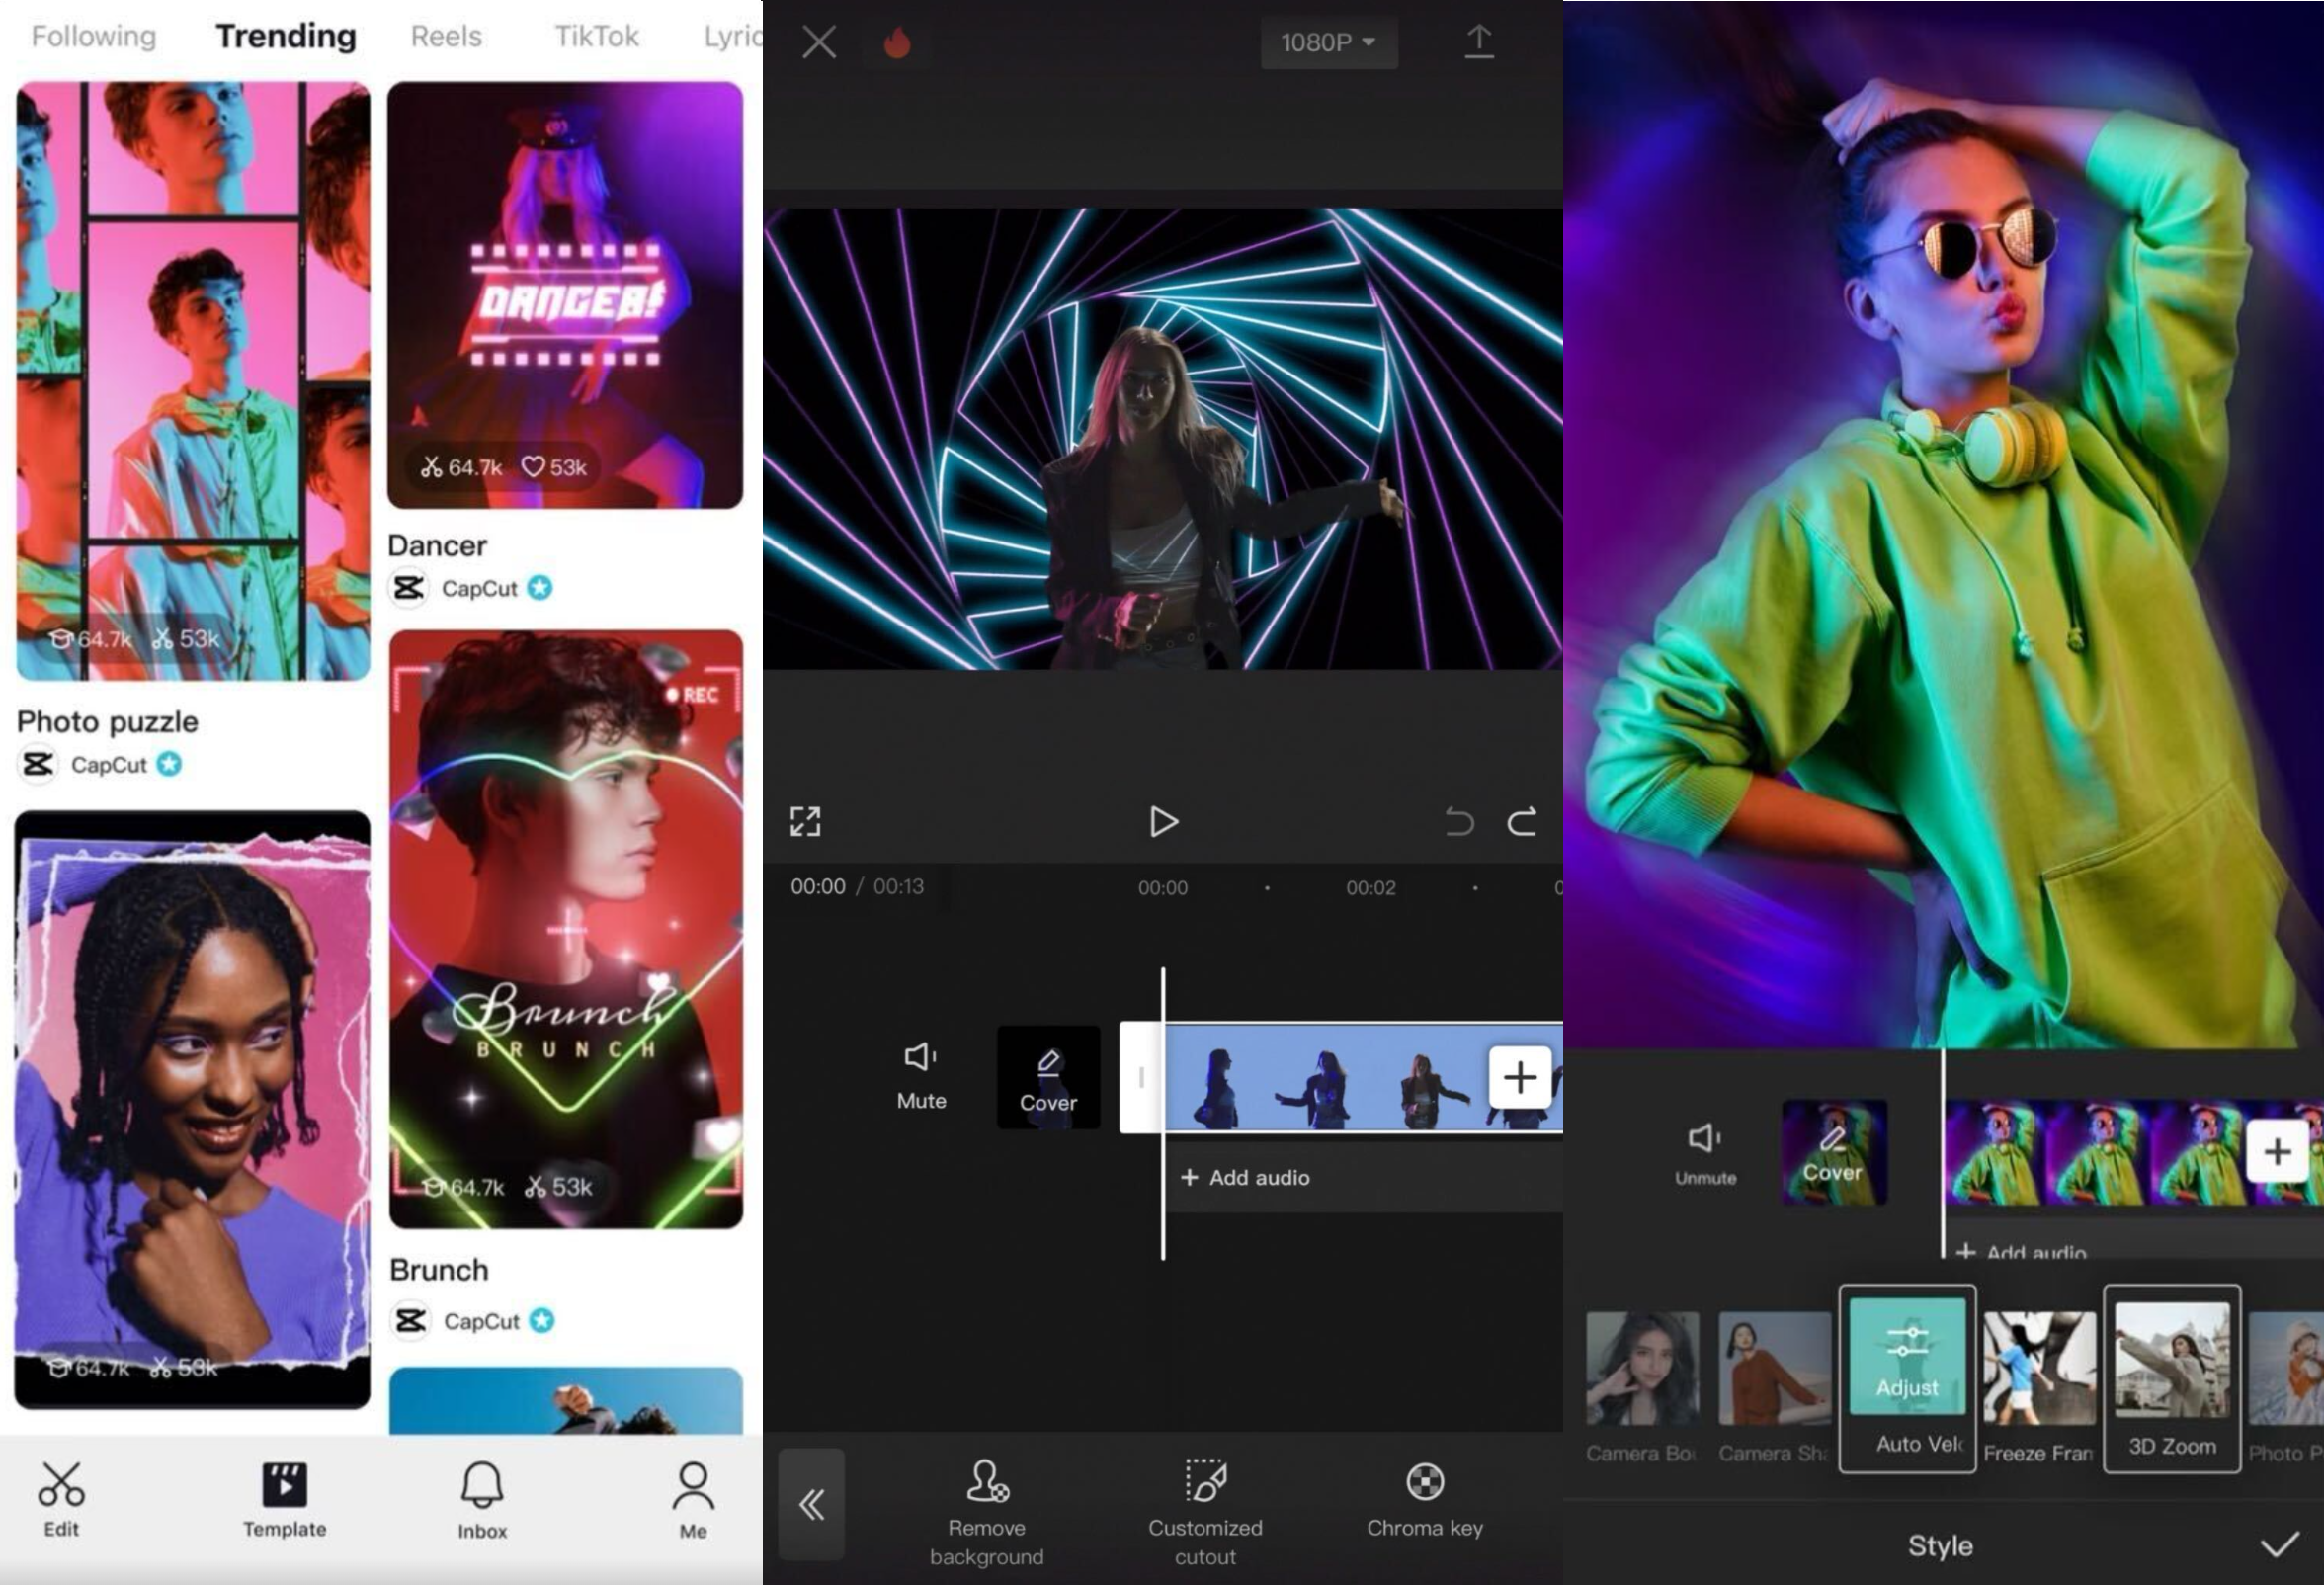Click the play button in video preview
2324x1585 pixels.
coord(1166,820)
